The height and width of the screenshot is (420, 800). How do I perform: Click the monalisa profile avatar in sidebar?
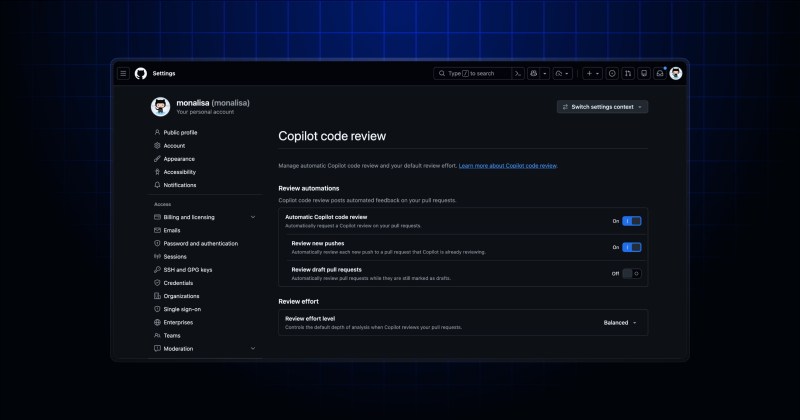tap(161, 107)
